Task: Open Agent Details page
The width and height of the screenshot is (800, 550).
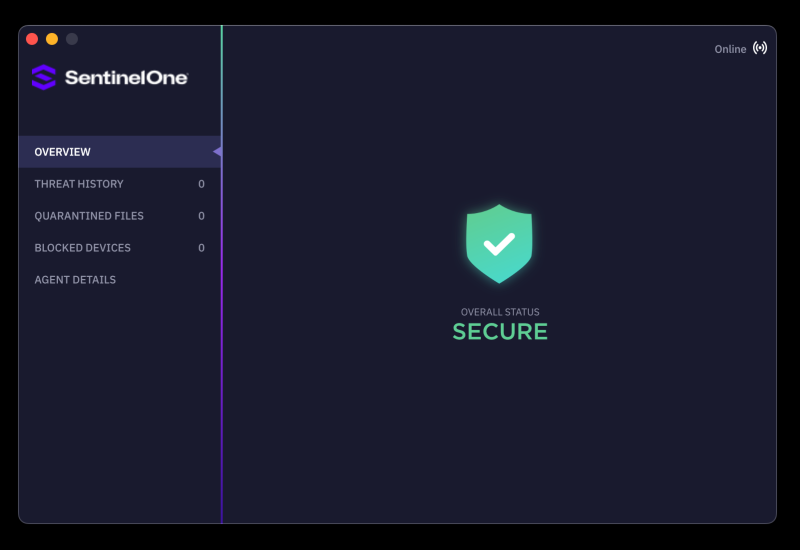Action: (119, 280)
